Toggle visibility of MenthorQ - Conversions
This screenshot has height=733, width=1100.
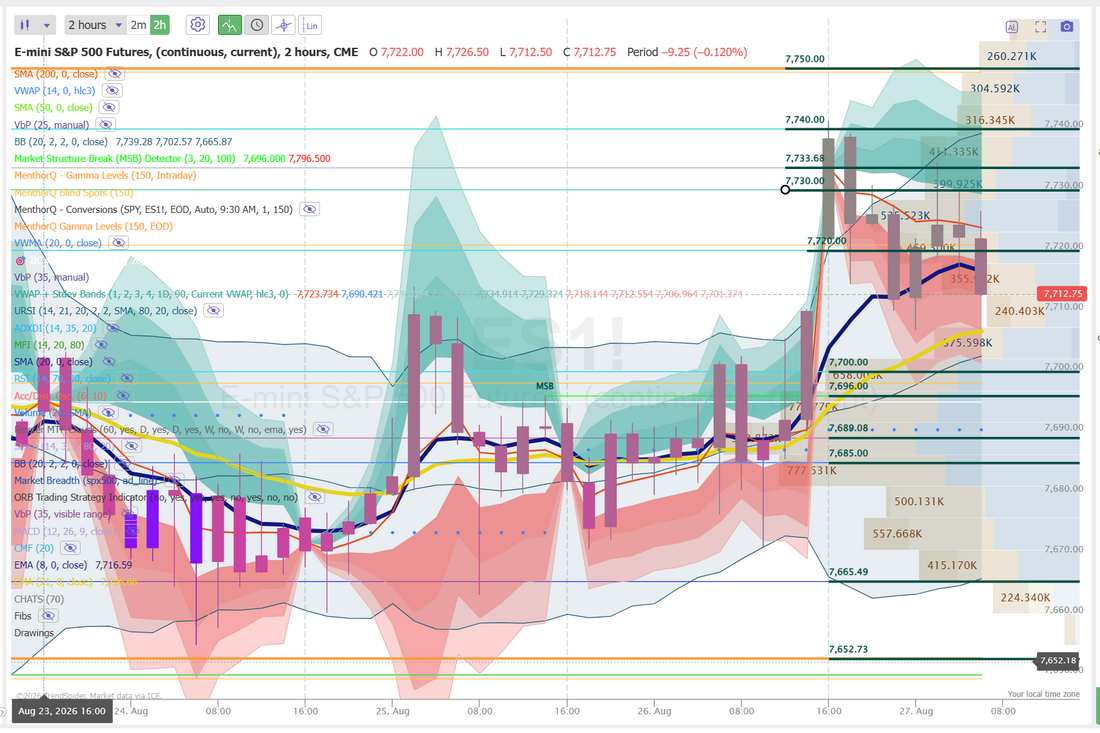click(x=309, y=209)
